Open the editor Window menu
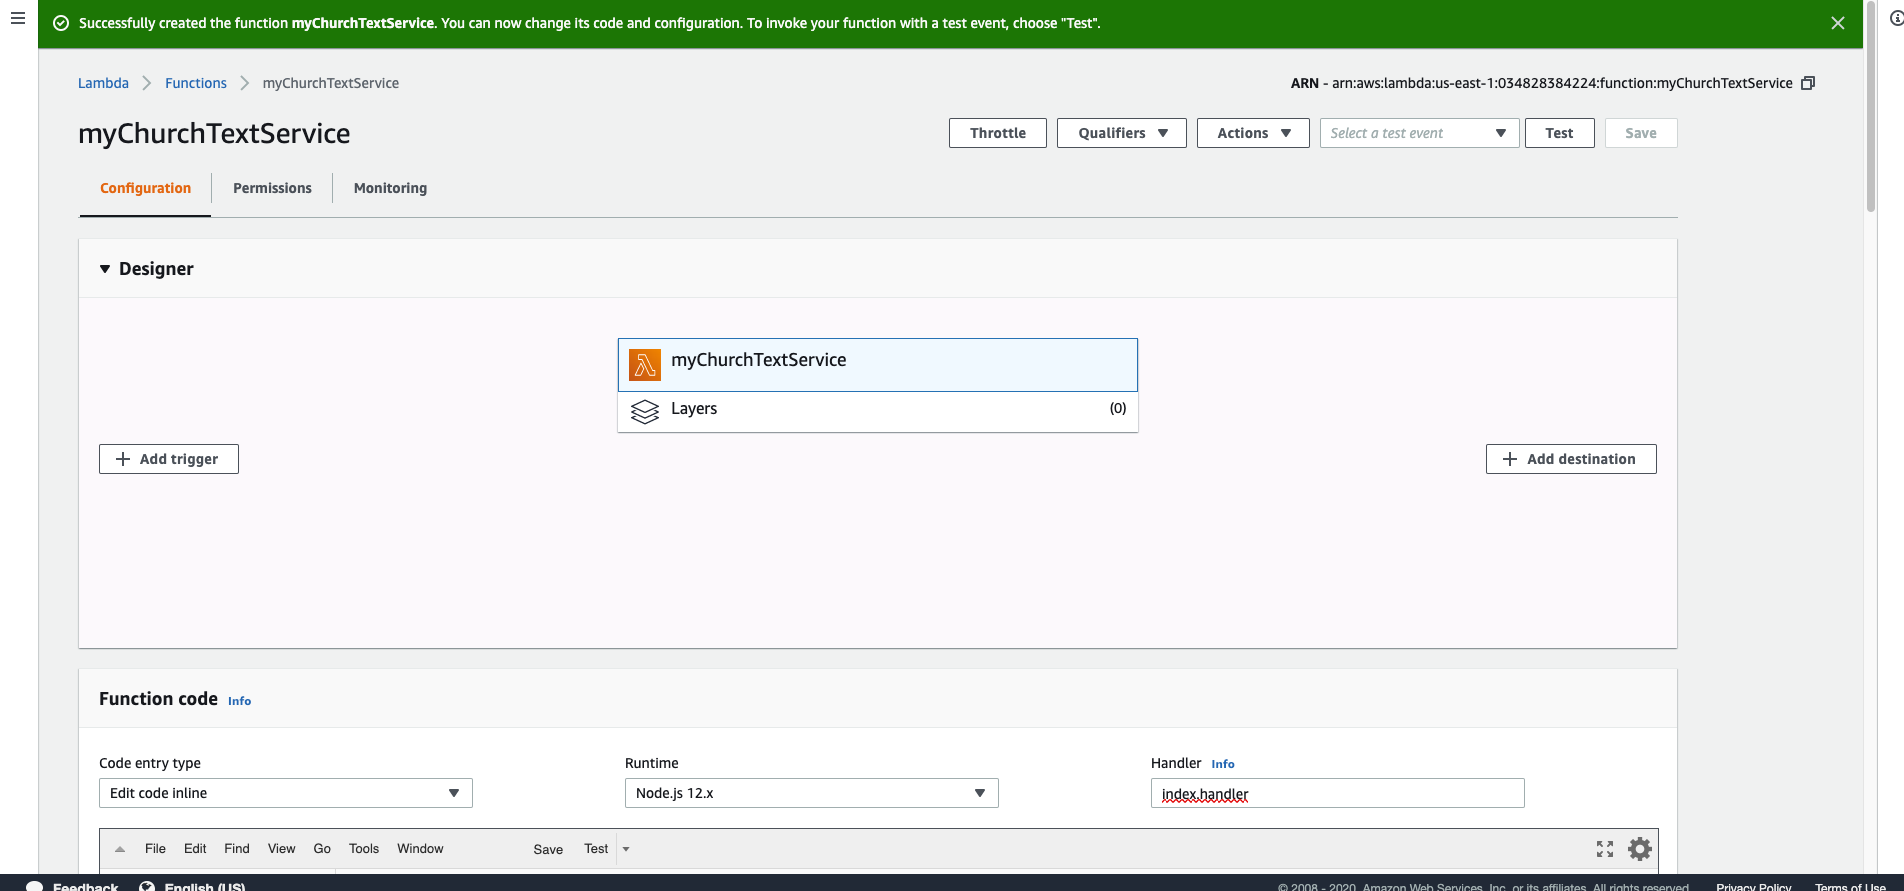The image size is (1904, 891). [420, 849]
